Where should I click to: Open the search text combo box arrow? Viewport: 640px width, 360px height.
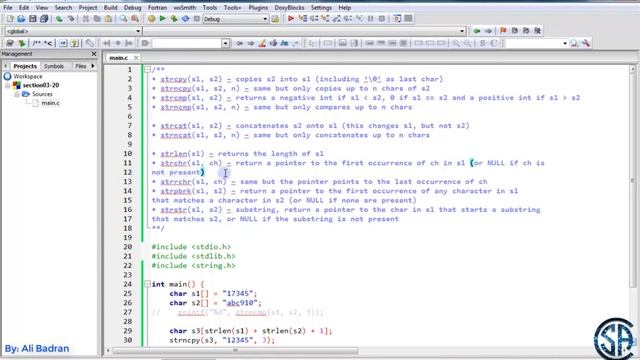pyautogui.click(x=225, y=43)
